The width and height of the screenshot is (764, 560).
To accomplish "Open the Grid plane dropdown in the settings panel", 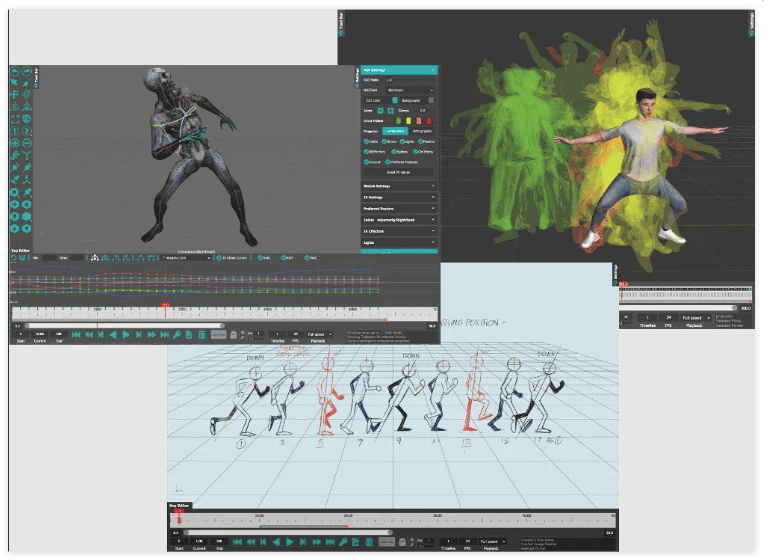I will pos(410,90).
